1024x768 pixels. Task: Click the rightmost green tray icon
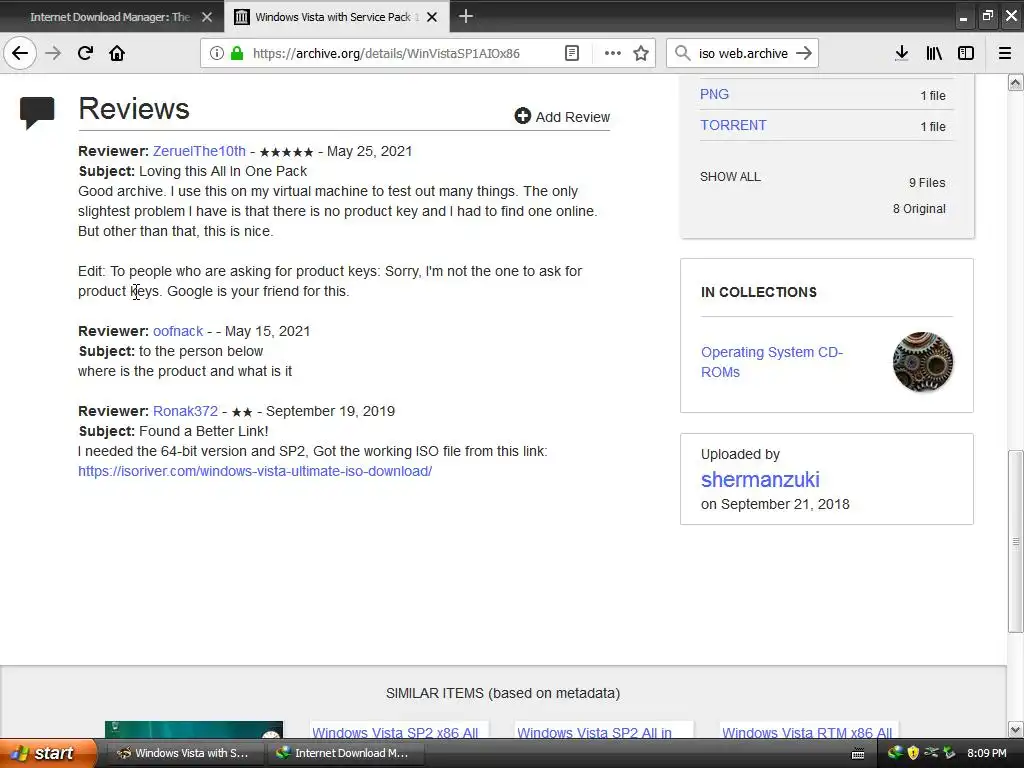click(x=949, y=753)
